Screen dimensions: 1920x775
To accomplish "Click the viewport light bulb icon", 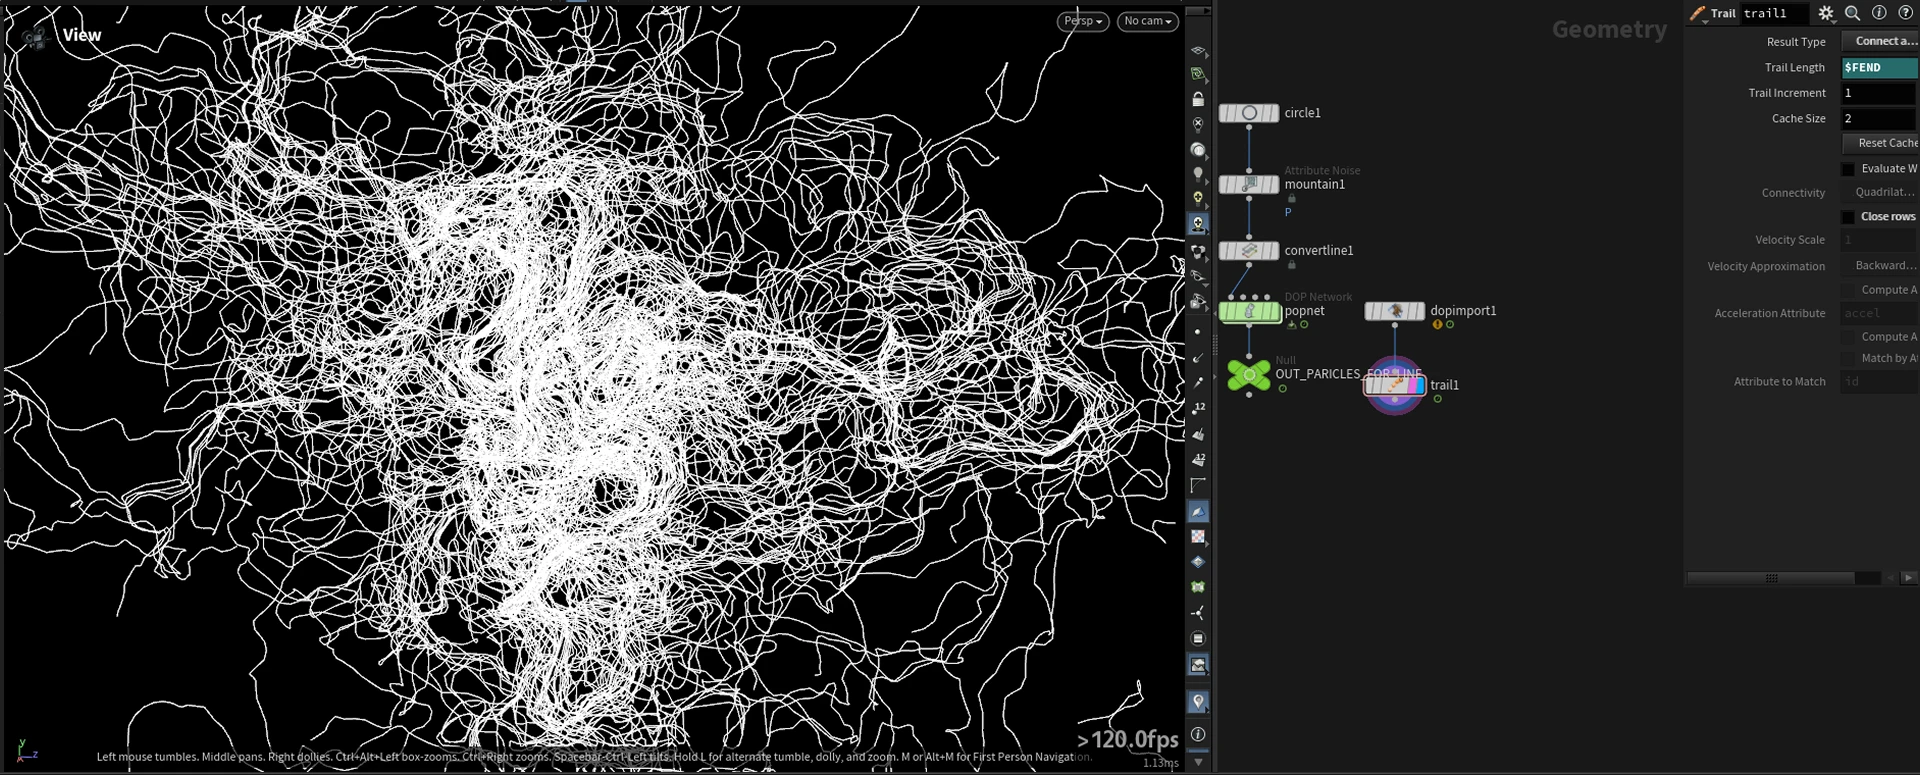I will [1198, 174].
